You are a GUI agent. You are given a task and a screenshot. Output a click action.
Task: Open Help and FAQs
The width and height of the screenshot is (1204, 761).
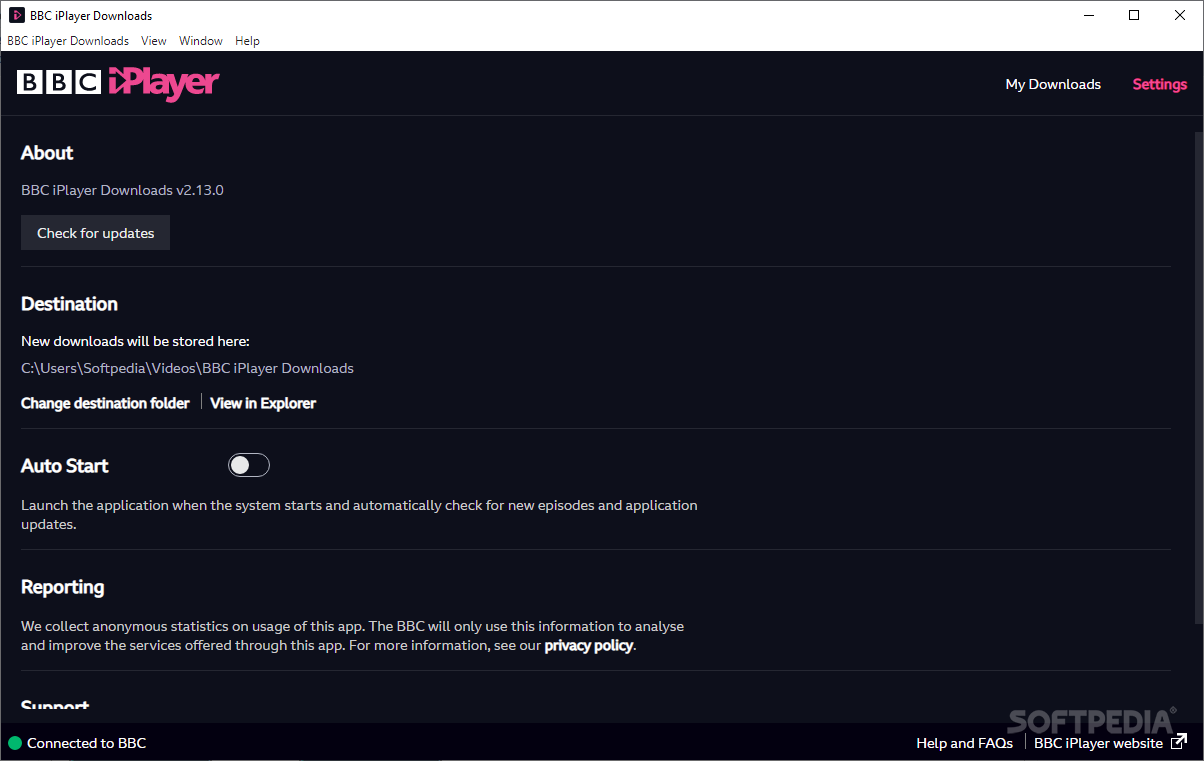[964, 743]
